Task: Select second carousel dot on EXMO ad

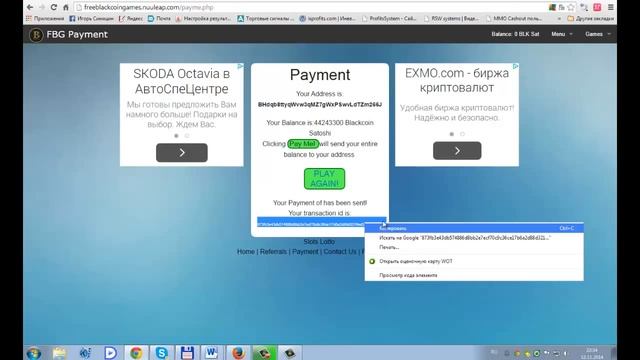Action: [462, 134]
